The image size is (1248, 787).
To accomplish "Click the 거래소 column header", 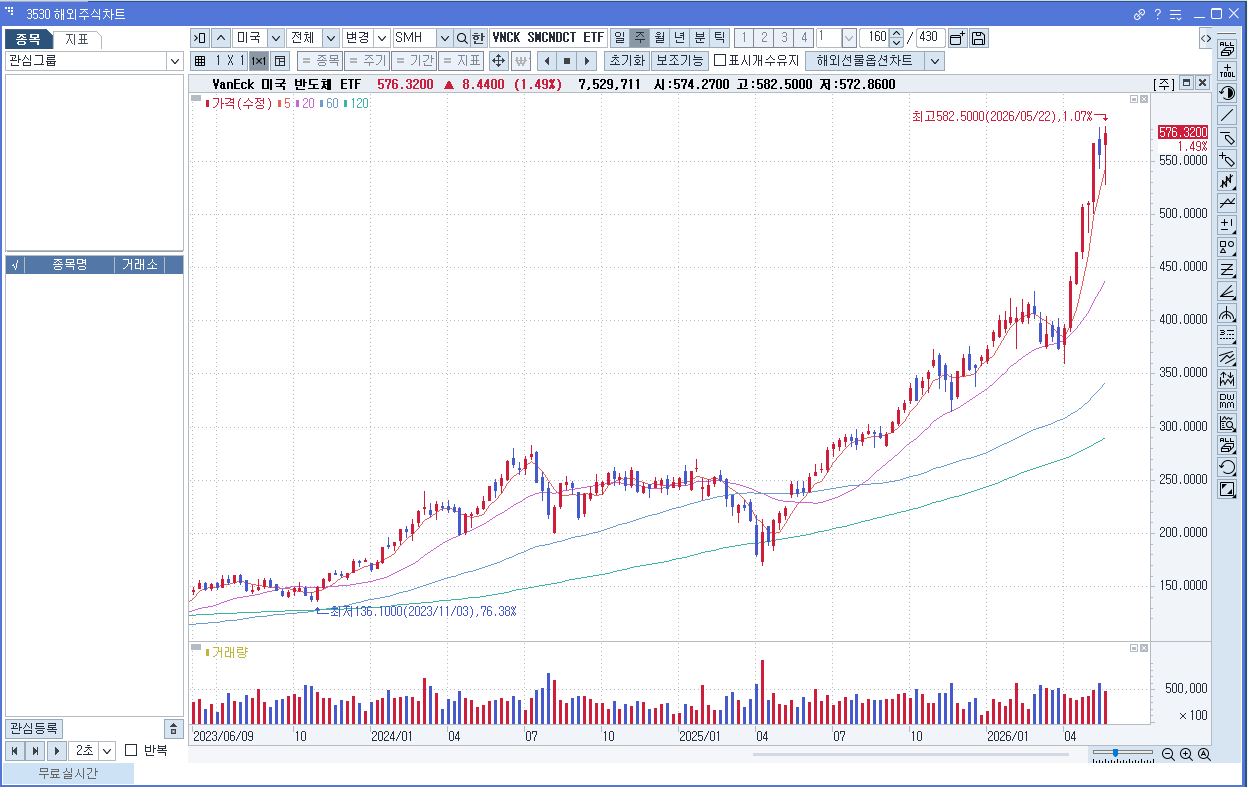I will point(139,264).
